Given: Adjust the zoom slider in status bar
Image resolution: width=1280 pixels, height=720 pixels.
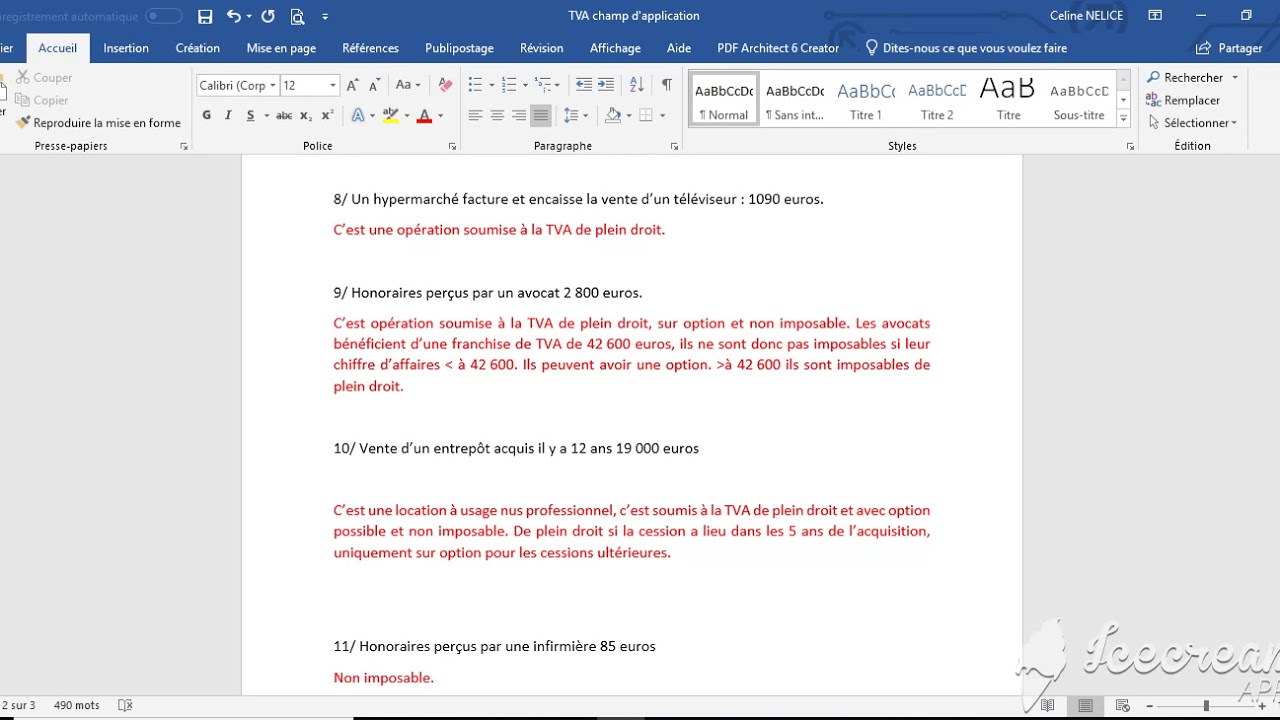Looking at the screenshot, I should [x=1206, y=705].
